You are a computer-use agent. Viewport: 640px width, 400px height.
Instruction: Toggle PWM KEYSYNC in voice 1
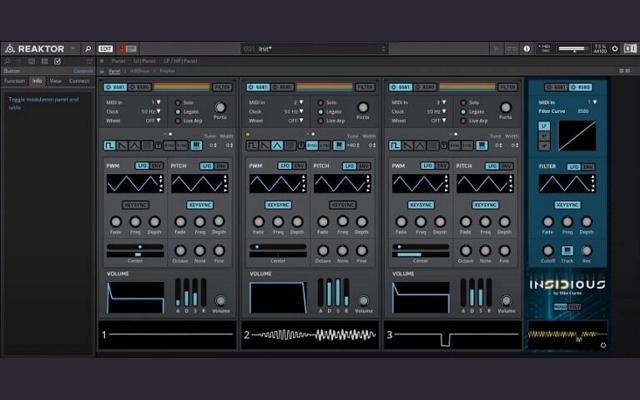tap(136, 205)
